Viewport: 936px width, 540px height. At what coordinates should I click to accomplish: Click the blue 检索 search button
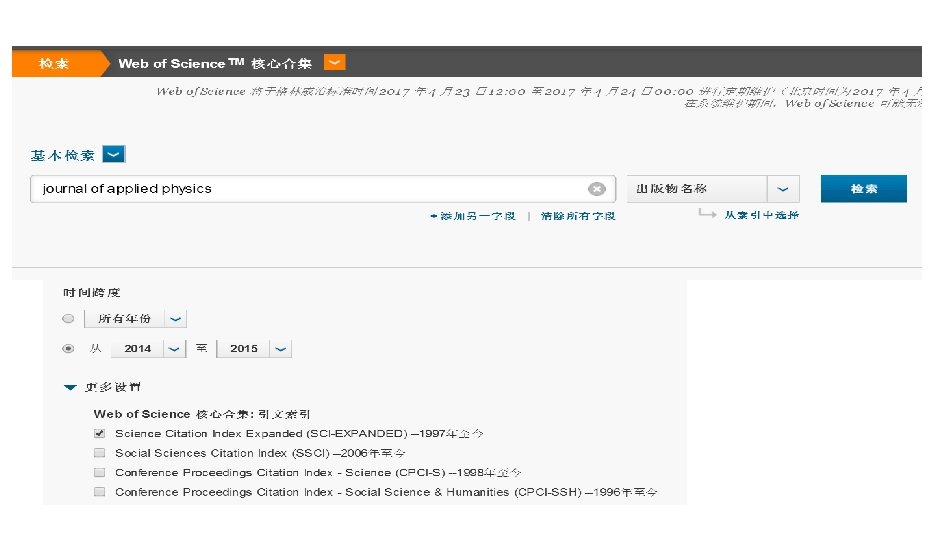click(x=863, y=189)
